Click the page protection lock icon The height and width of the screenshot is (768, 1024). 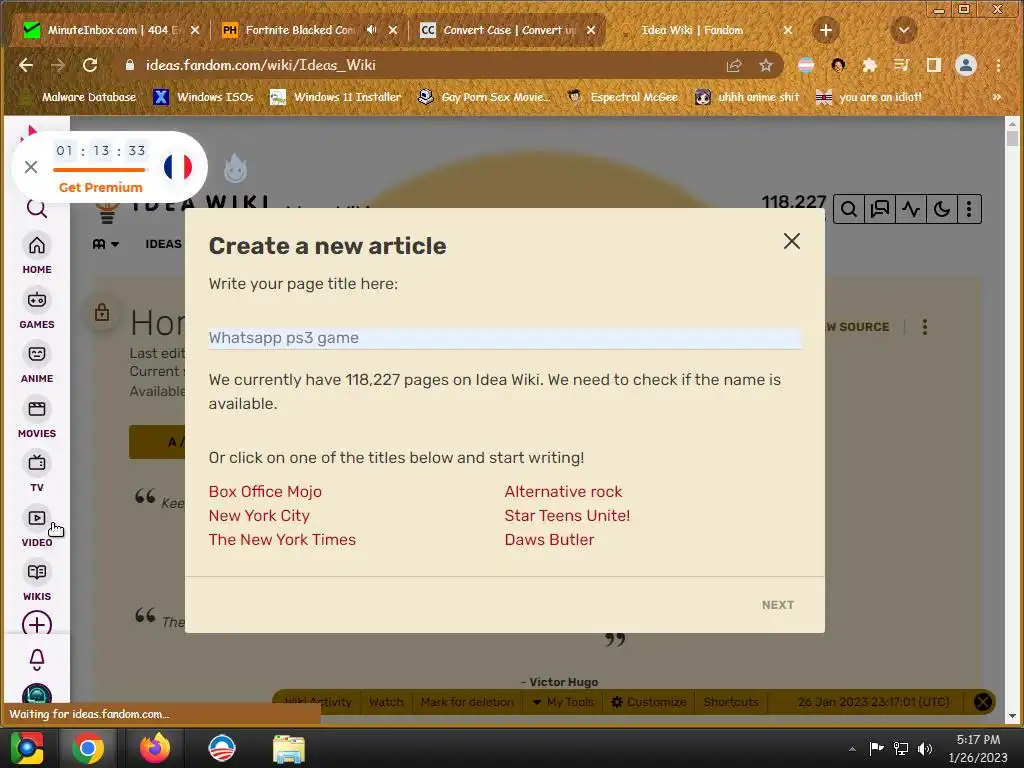[x=102, y=312]
